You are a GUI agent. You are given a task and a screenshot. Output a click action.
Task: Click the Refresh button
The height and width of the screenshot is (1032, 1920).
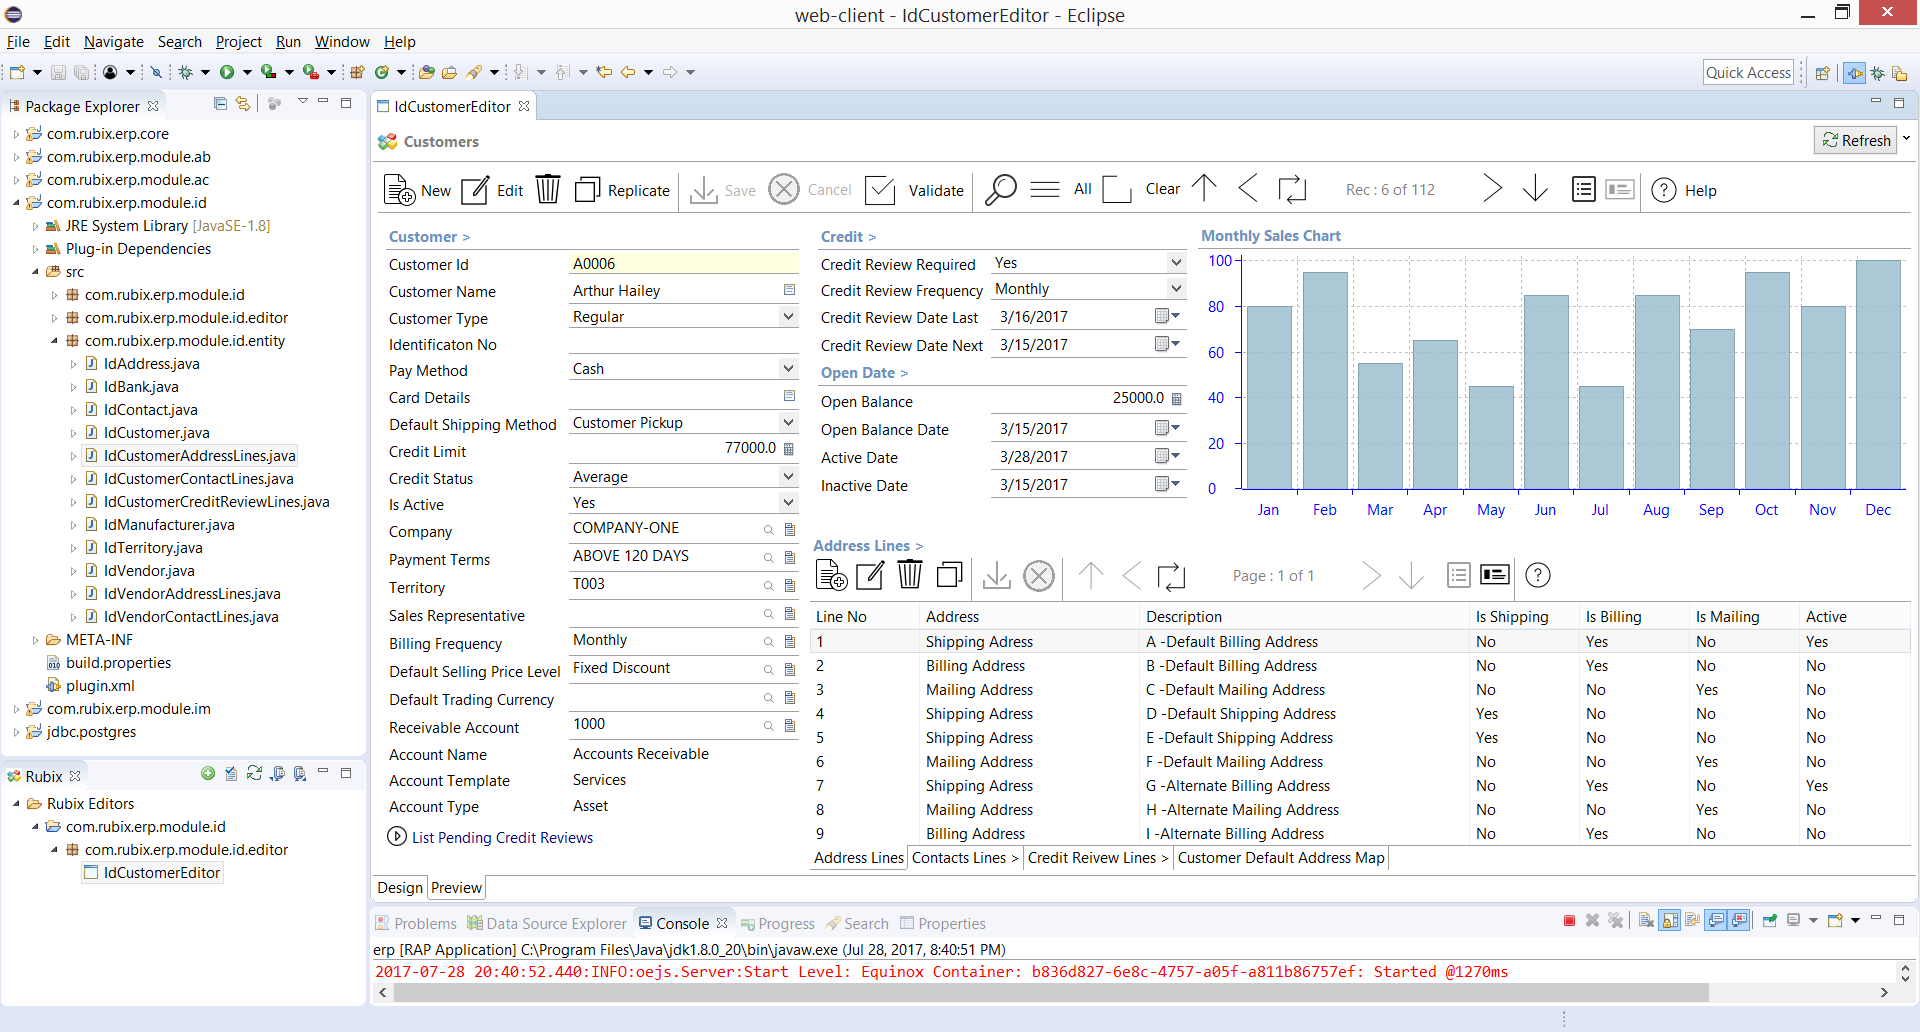tap(1857, 140)
